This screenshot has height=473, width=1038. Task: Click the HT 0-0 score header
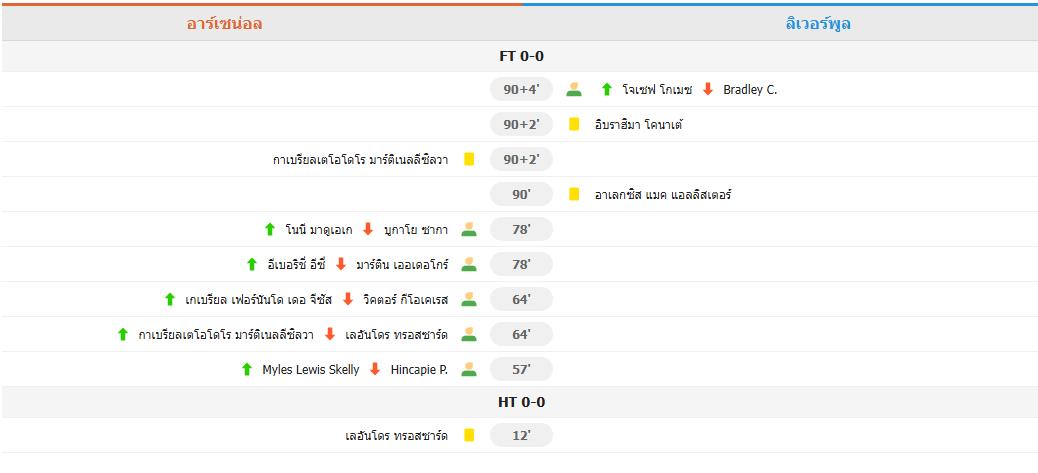pos(521,402)
